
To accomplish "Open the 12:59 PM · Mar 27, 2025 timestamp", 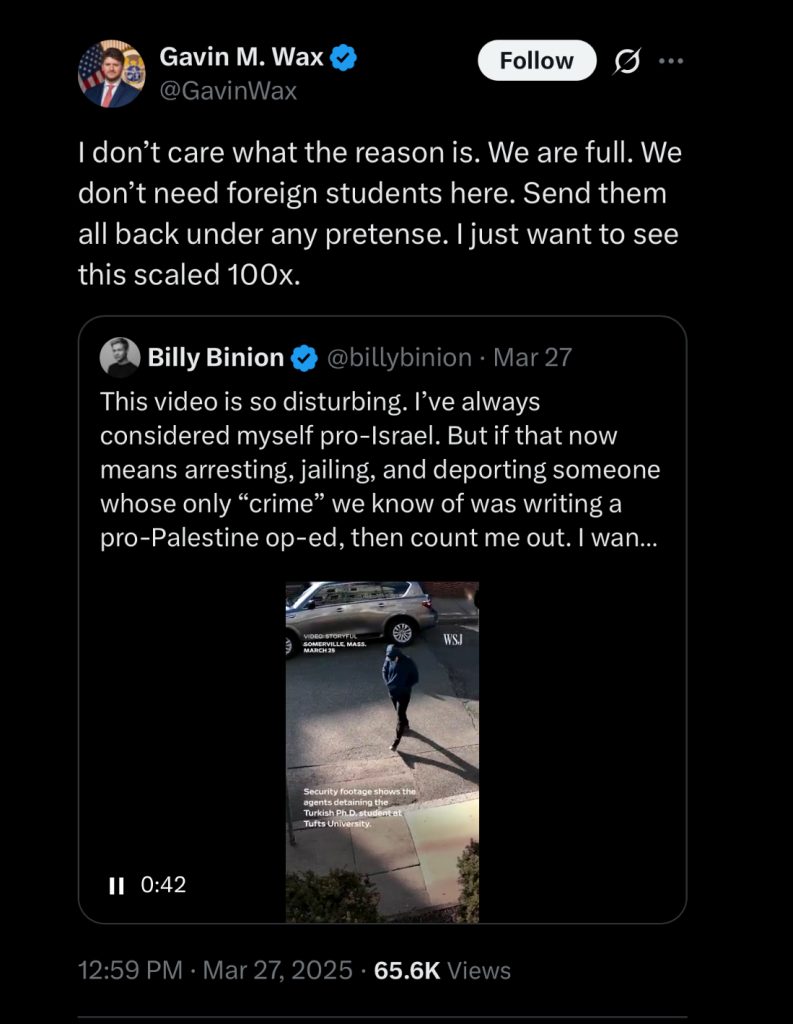I will tap(215, 970).
